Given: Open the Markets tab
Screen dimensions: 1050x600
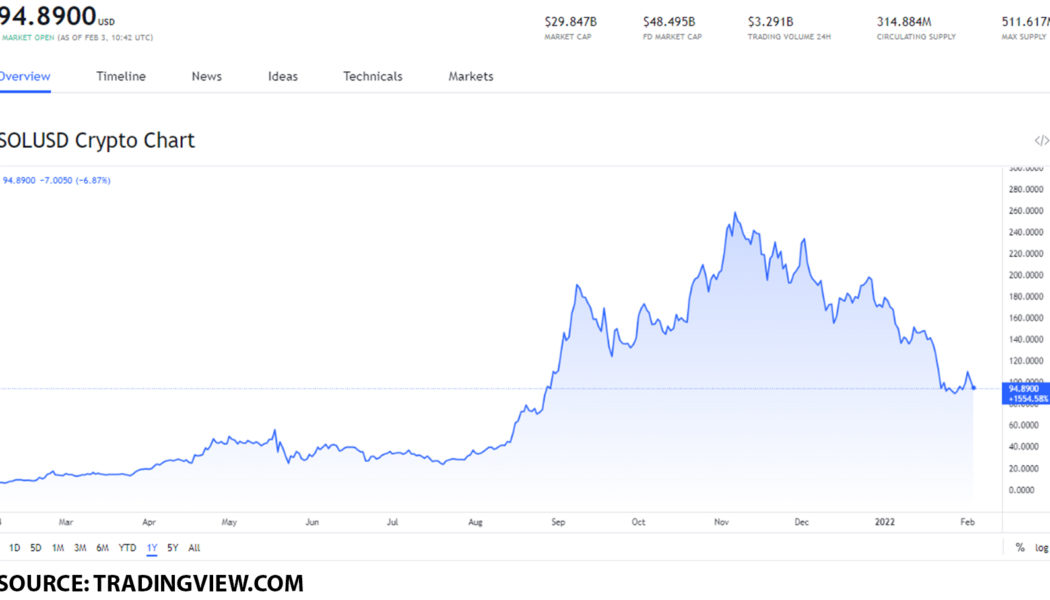Looking at the screenshot, I should (469, 76).
